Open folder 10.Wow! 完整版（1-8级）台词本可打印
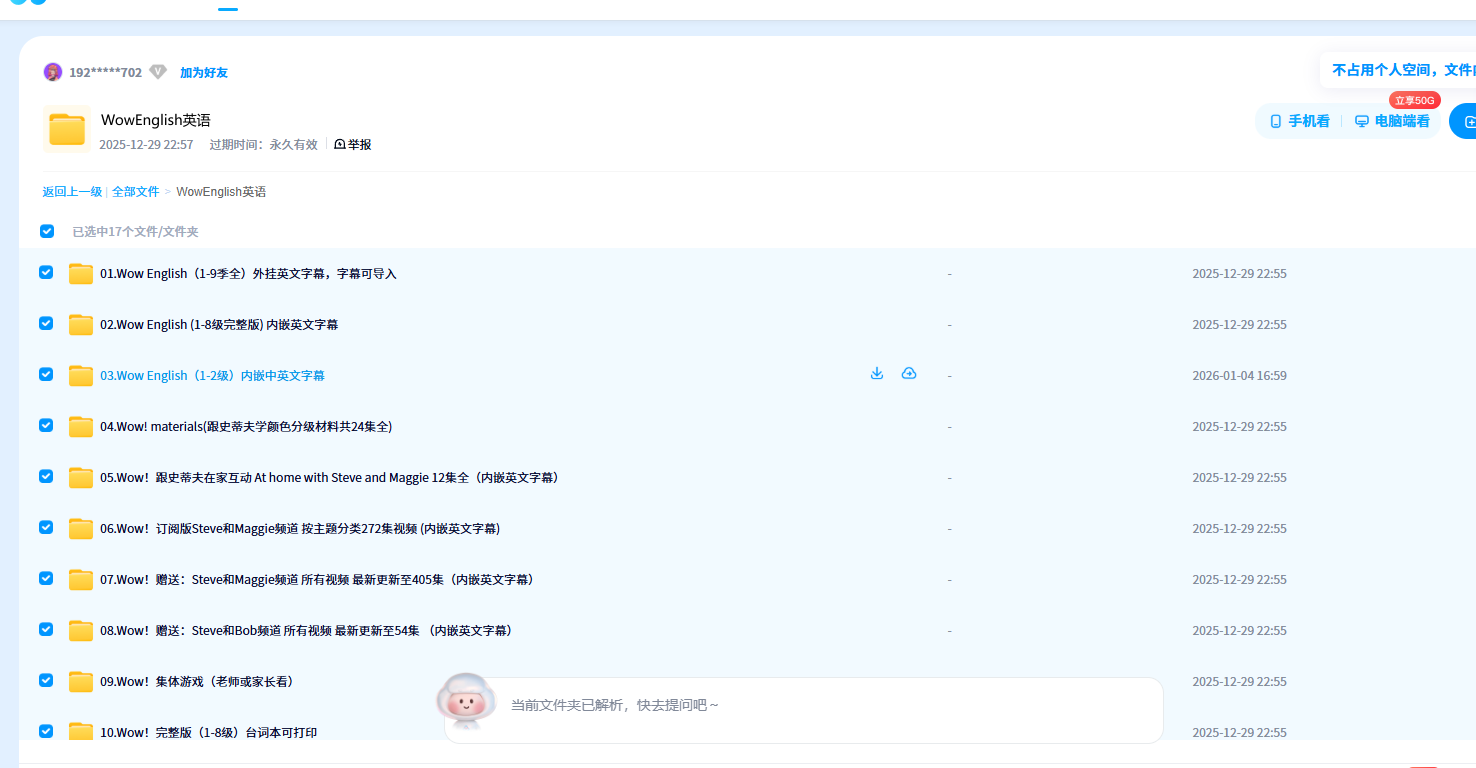Viewport: 1476px width, 768px height. coord(209,733)
